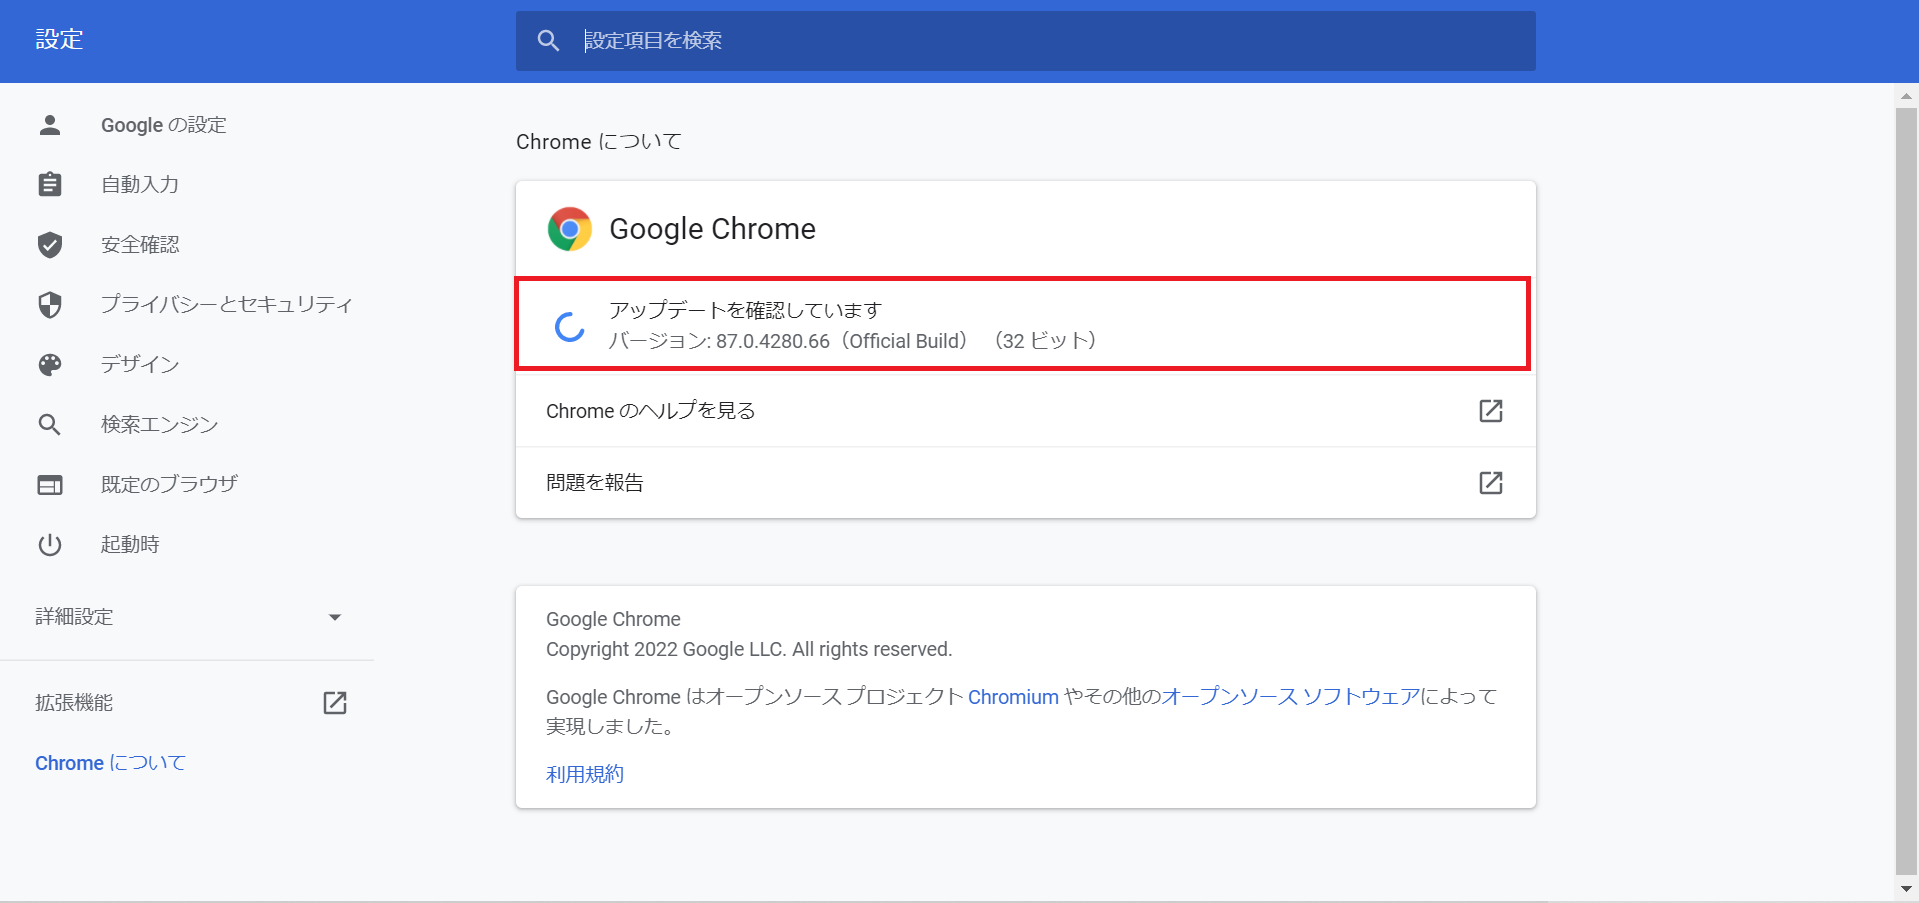The height and width of the screenshot is (903, 1919).
Task: Expand the 詳細設定 section arrow
Action: tap(335, 617)
